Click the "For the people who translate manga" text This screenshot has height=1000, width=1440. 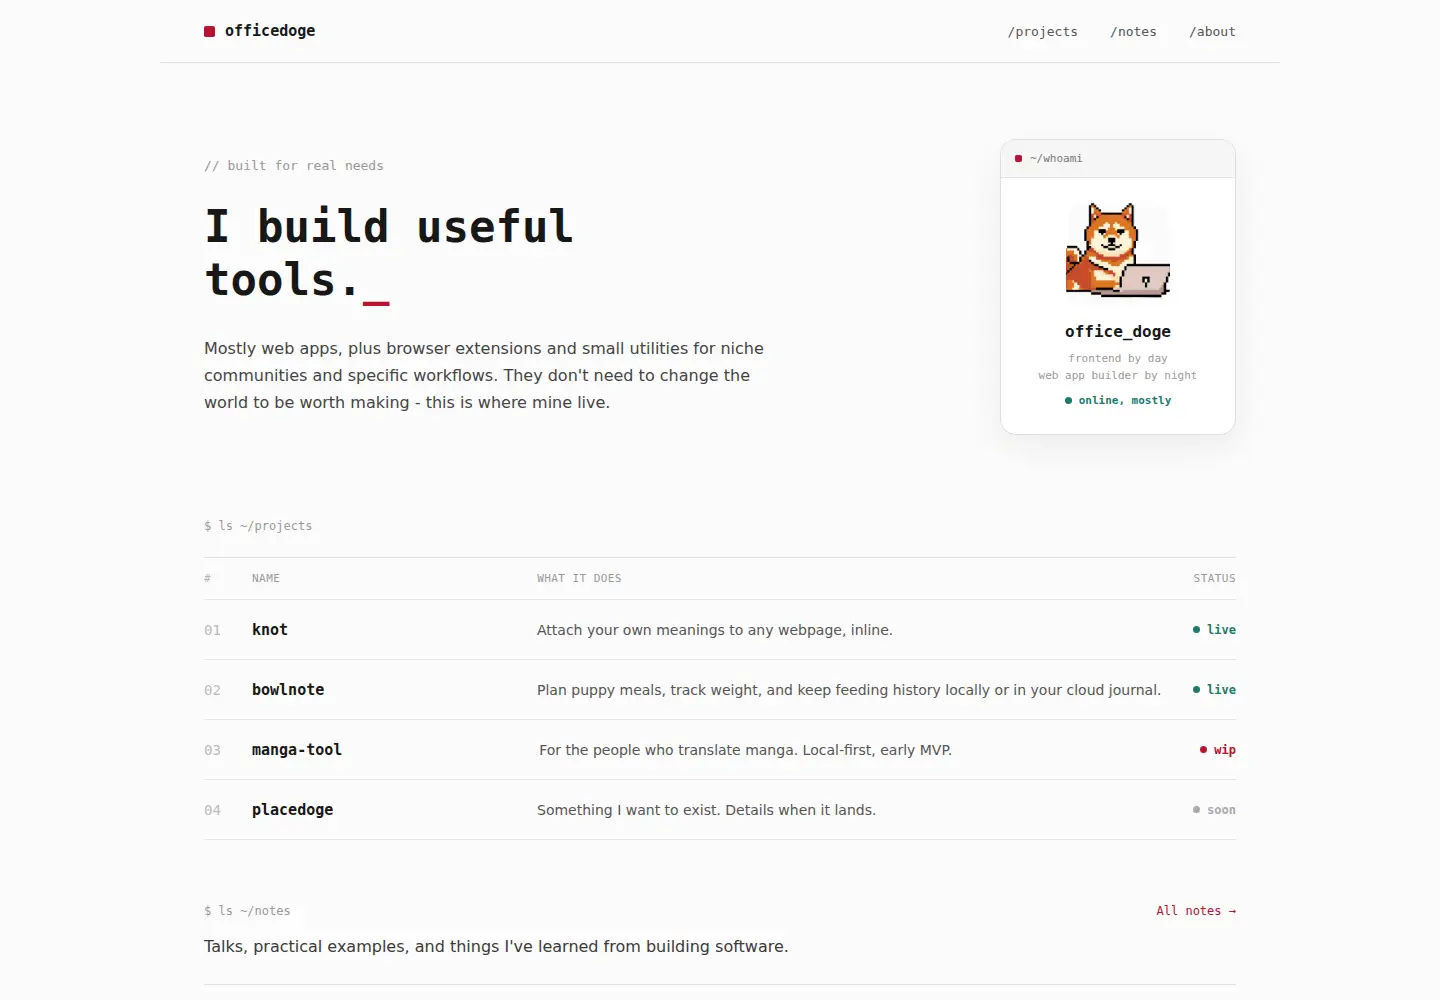point(745,750)
